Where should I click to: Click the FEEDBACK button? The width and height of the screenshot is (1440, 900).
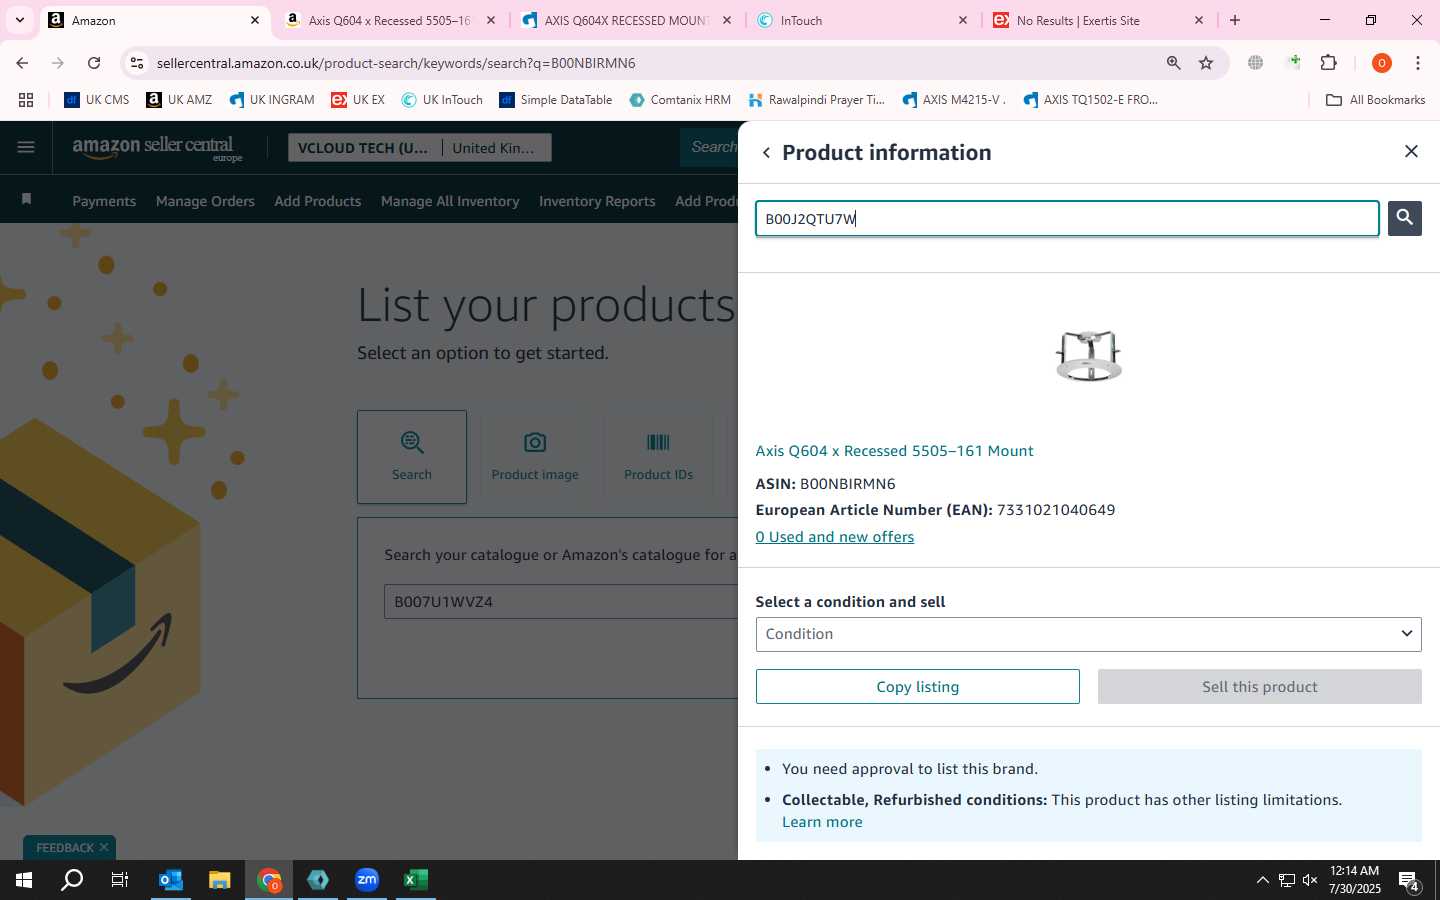65,848
